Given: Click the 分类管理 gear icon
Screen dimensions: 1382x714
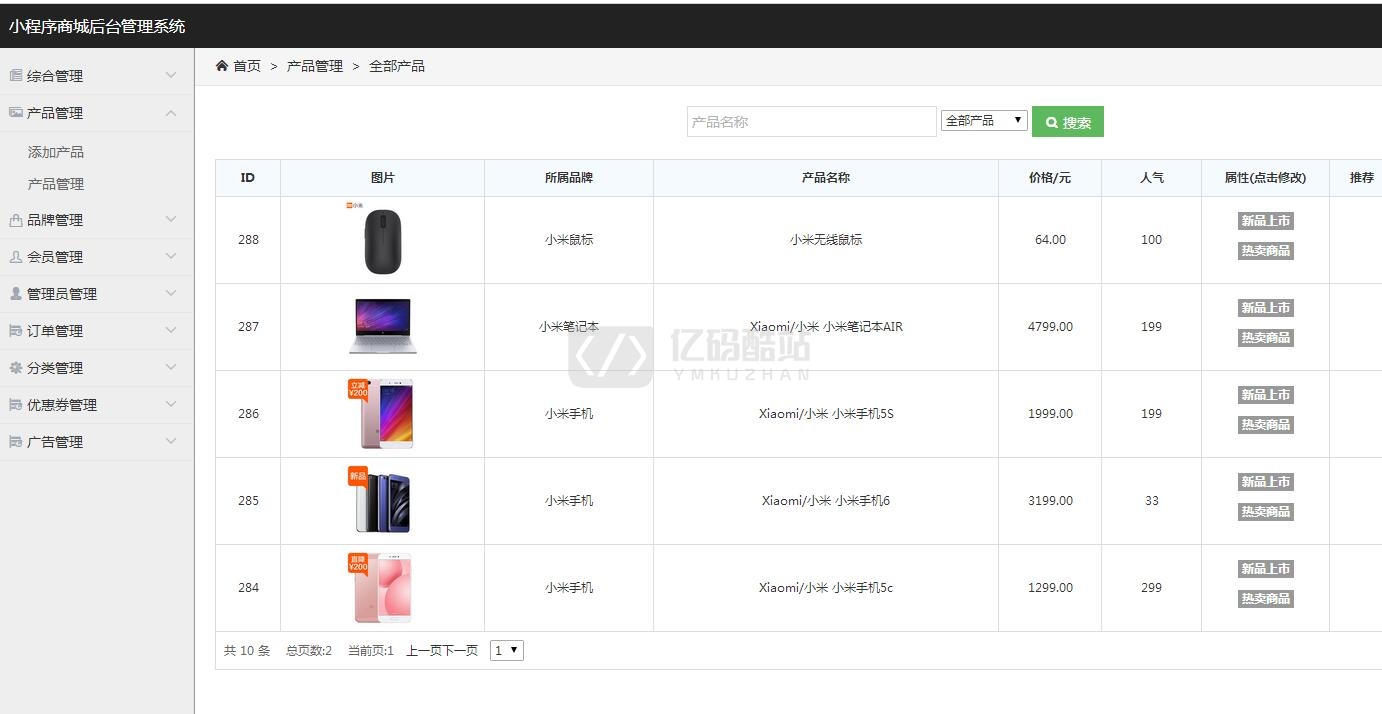Looking at the screenshot, I should tap(16, 367).
